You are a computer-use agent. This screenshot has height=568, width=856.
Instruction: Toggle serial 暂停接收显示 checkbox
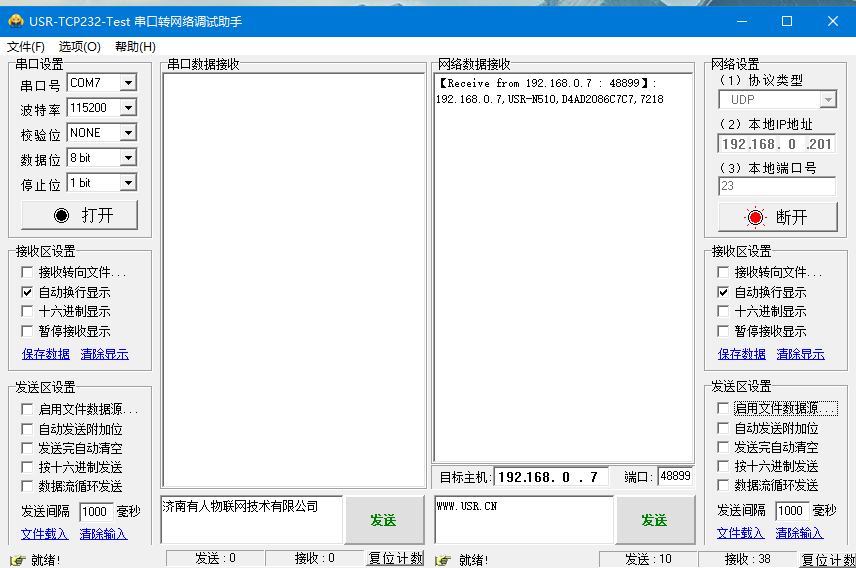[27, 331]
